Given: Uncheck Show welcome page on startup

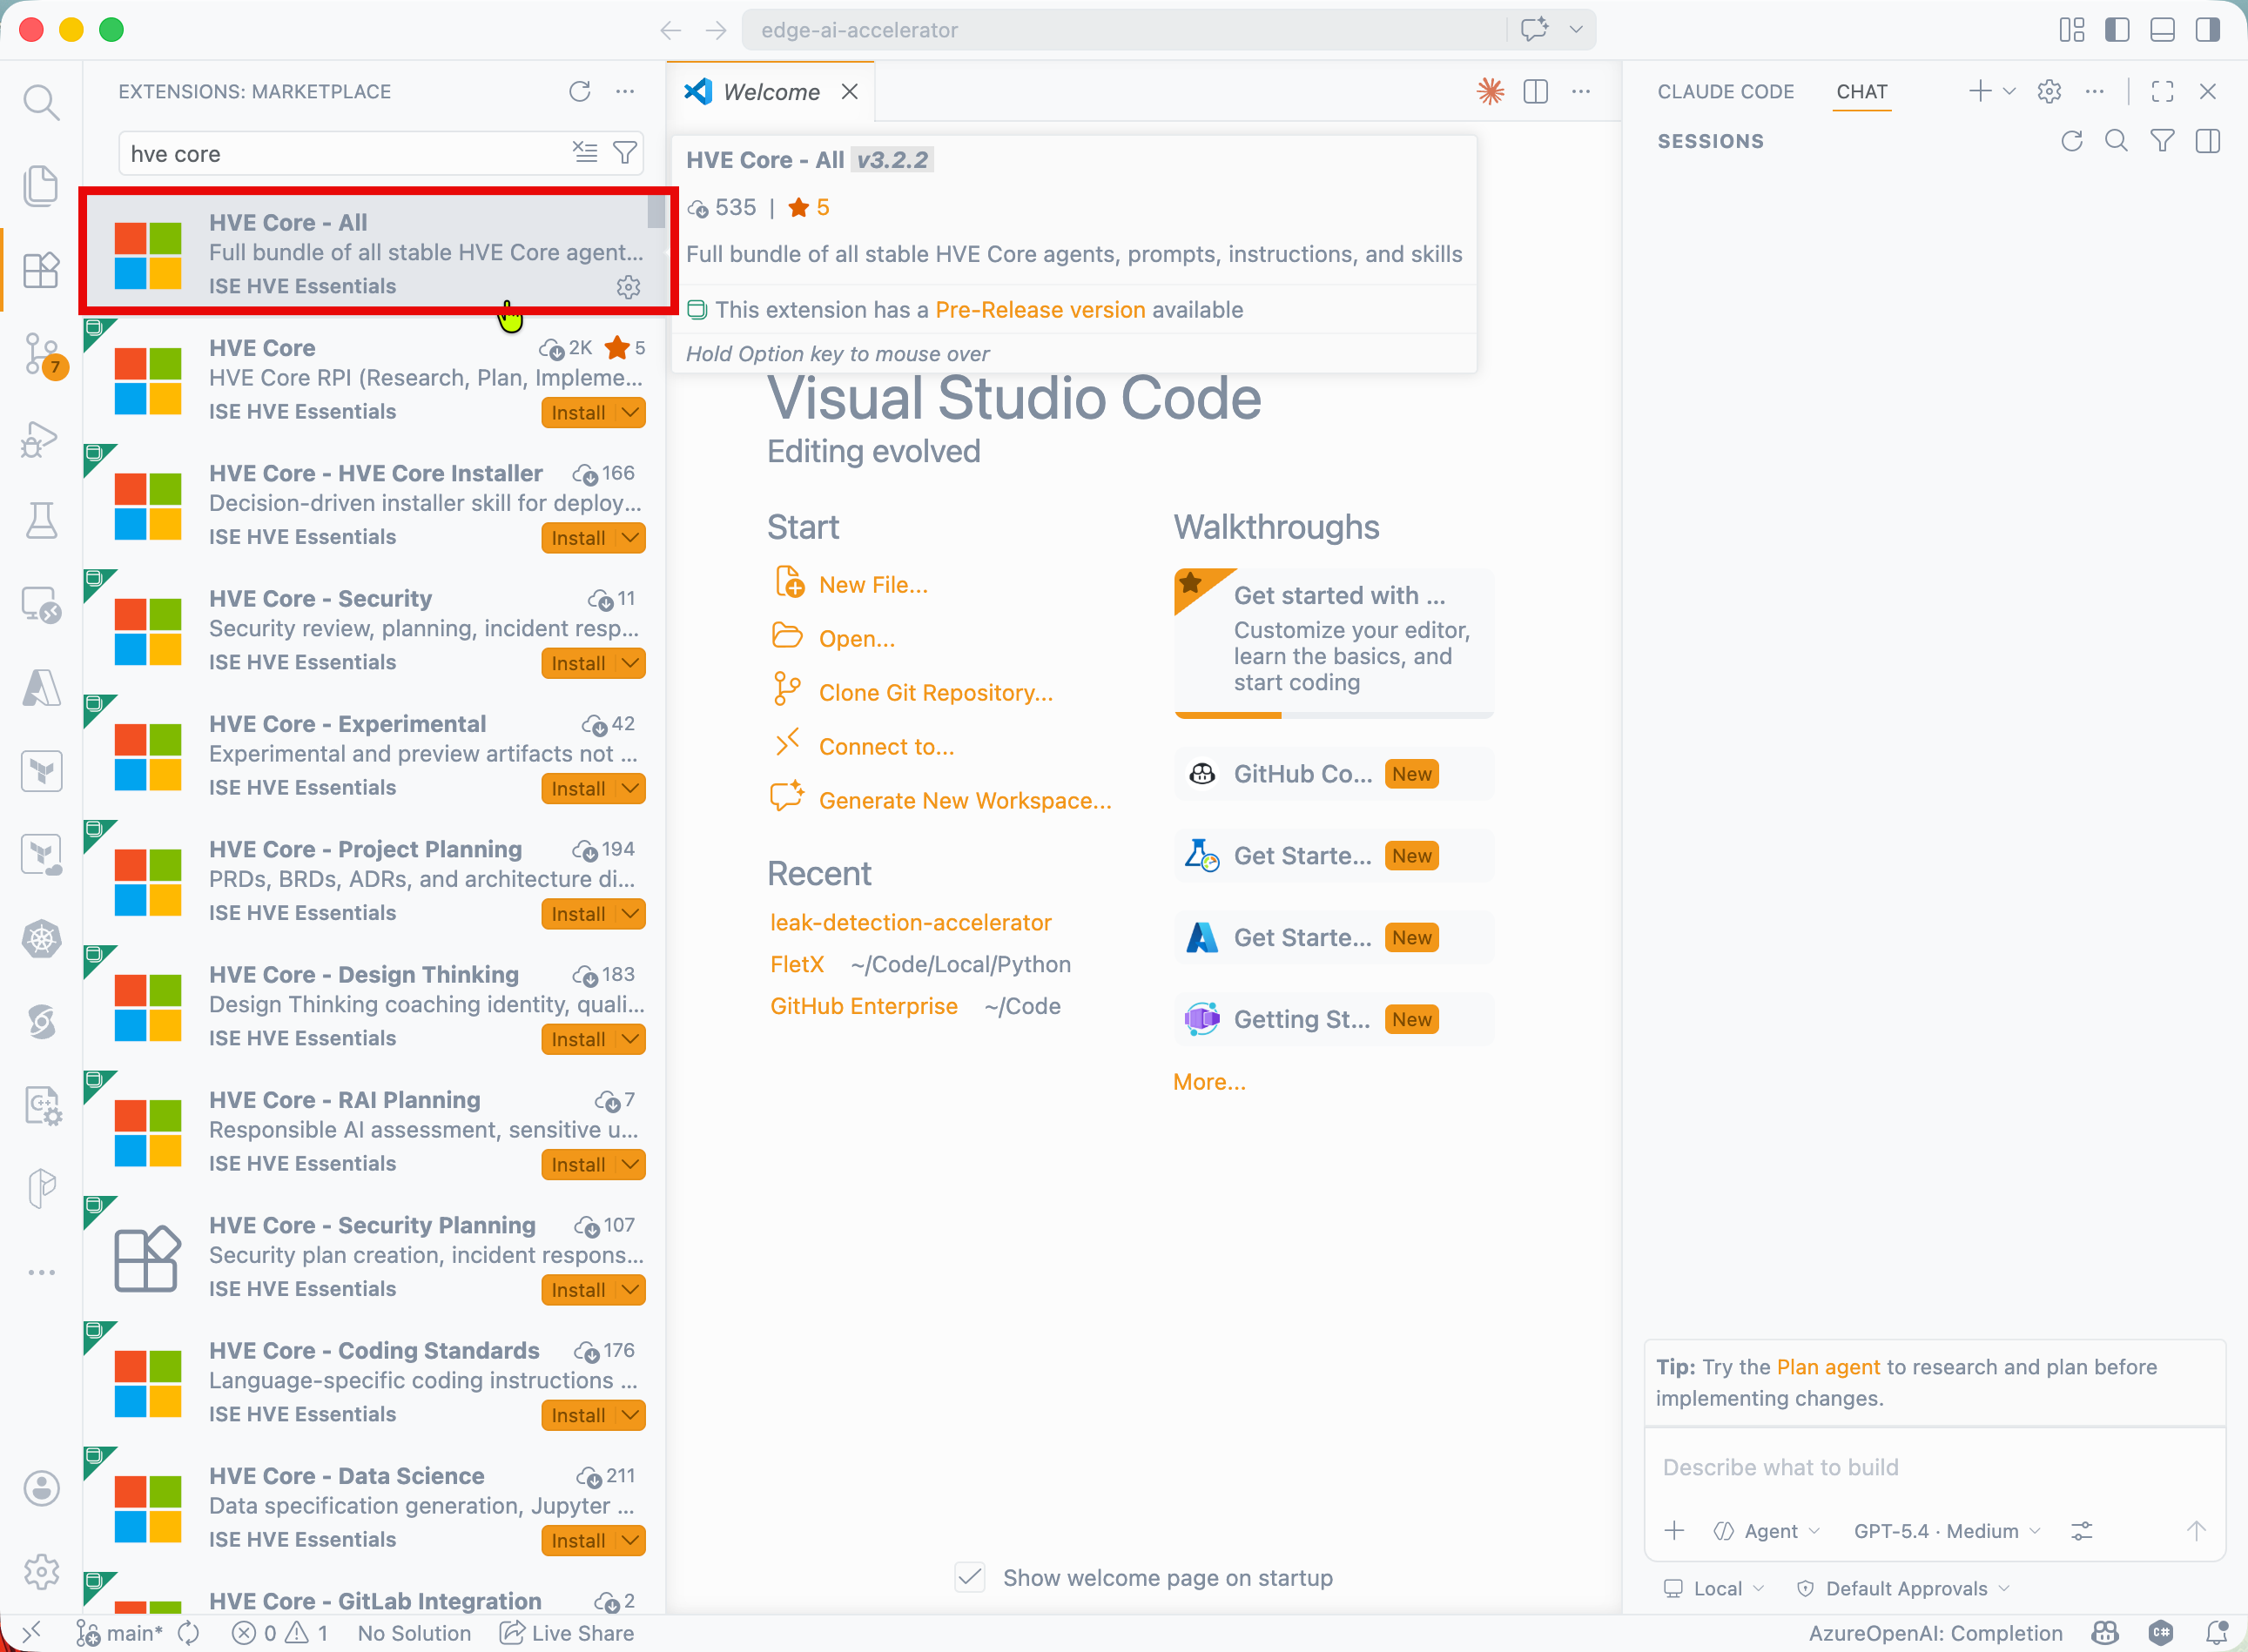Looking at the screenshot, I should pos(970,1577).
